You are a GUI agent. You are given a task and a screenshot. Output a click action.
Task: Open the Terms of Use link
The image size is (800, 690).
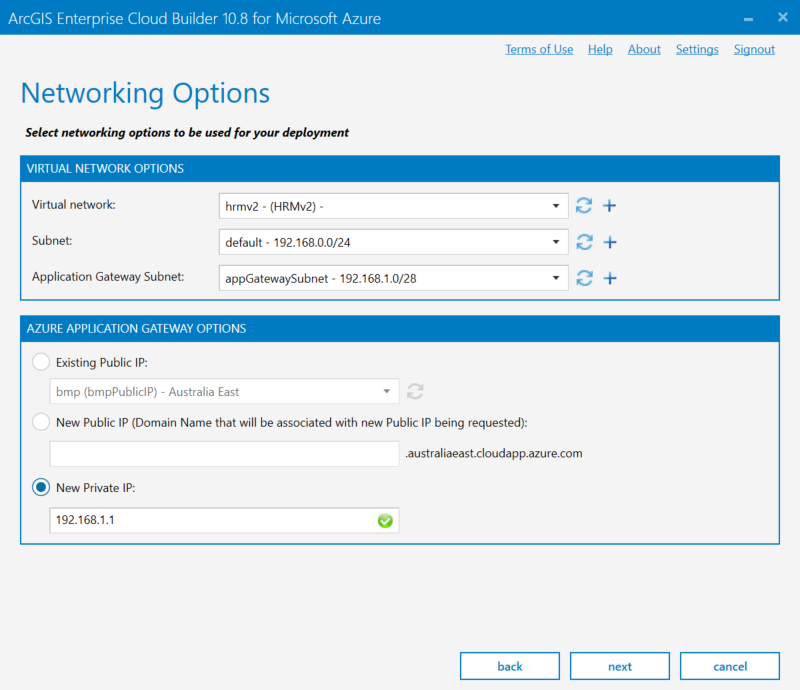539,49
